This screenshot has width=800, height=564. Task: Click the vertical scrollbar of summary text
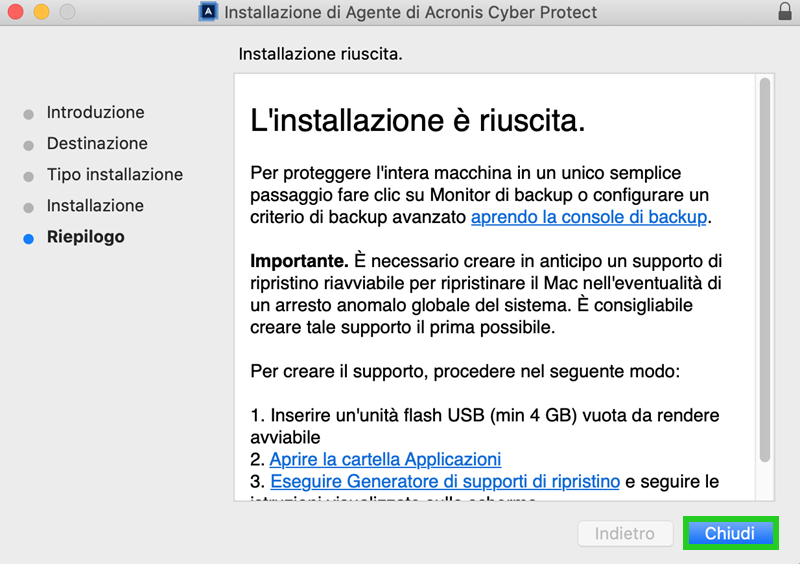tap(764, 271)
